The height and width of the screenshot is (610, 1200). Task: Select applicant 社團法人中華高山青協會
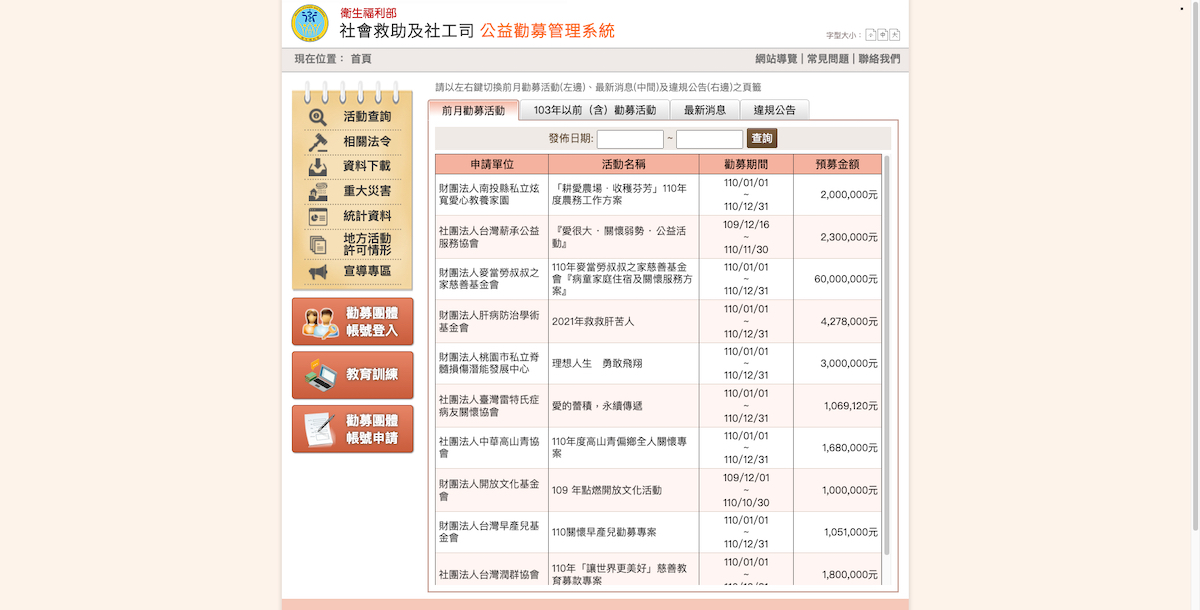point(488,447)
